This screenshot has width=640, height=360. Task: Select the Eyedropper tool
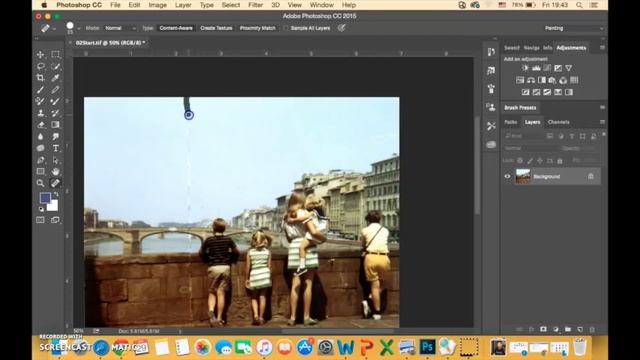point(56,78)
